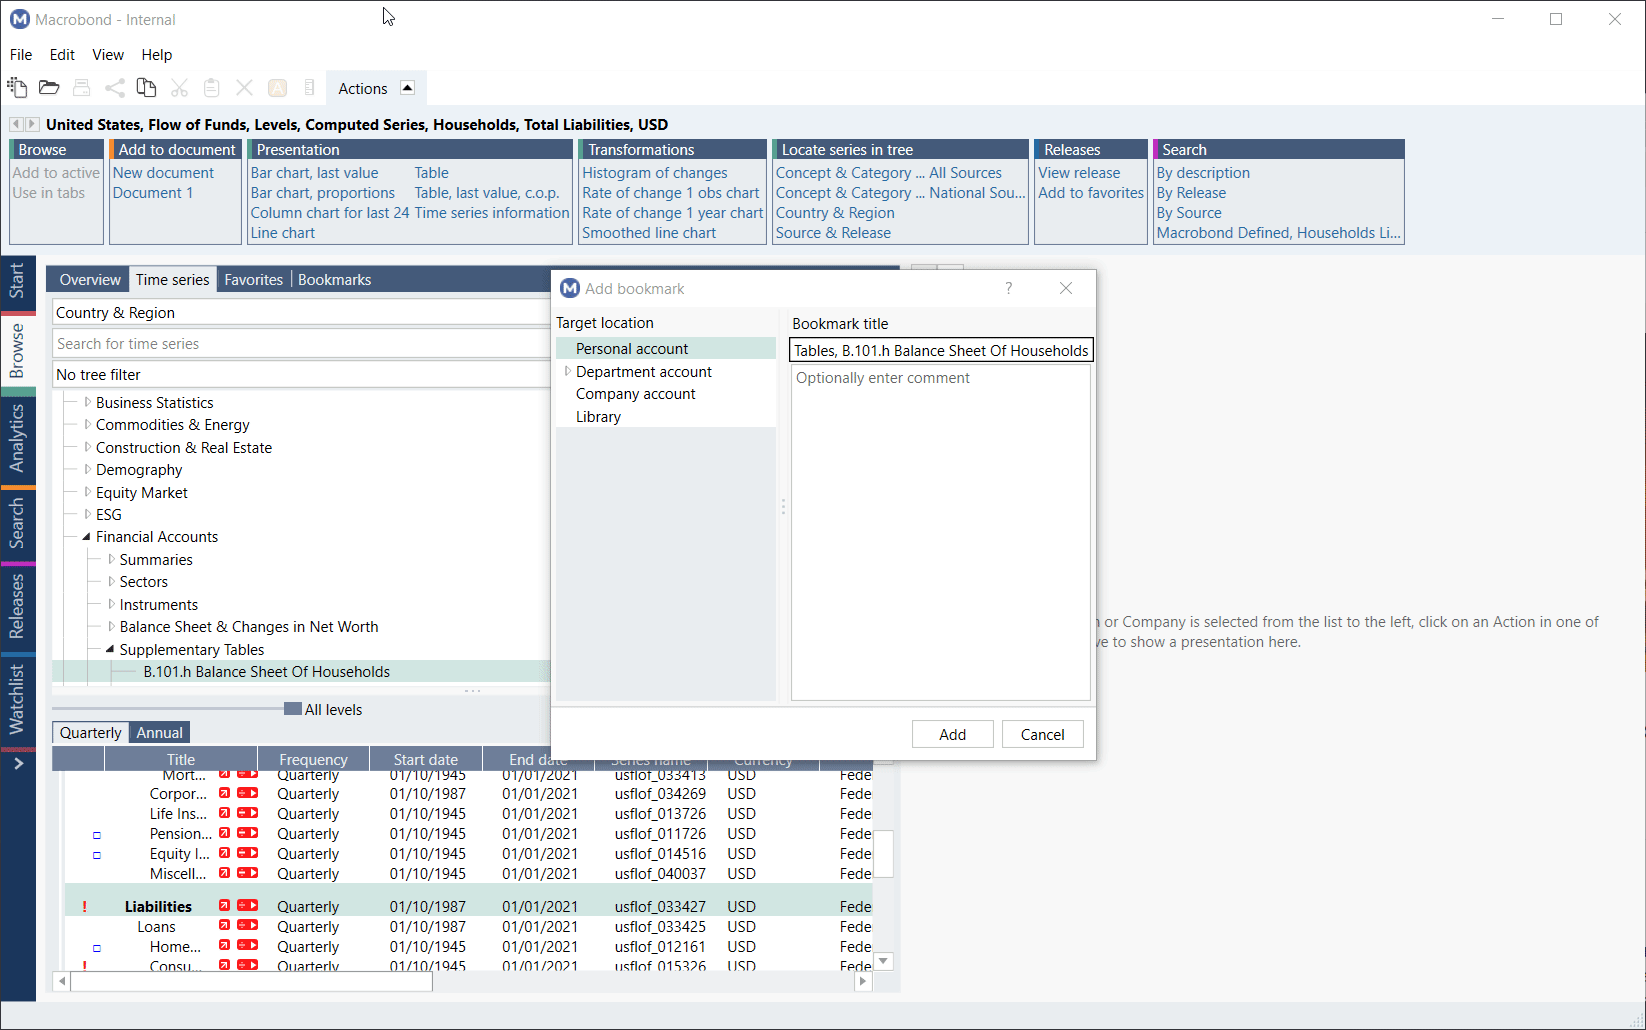The height and width of the screenshot is (1030, 1646).
Task: Expand the Demography tree node
Action: click(87, 469)
